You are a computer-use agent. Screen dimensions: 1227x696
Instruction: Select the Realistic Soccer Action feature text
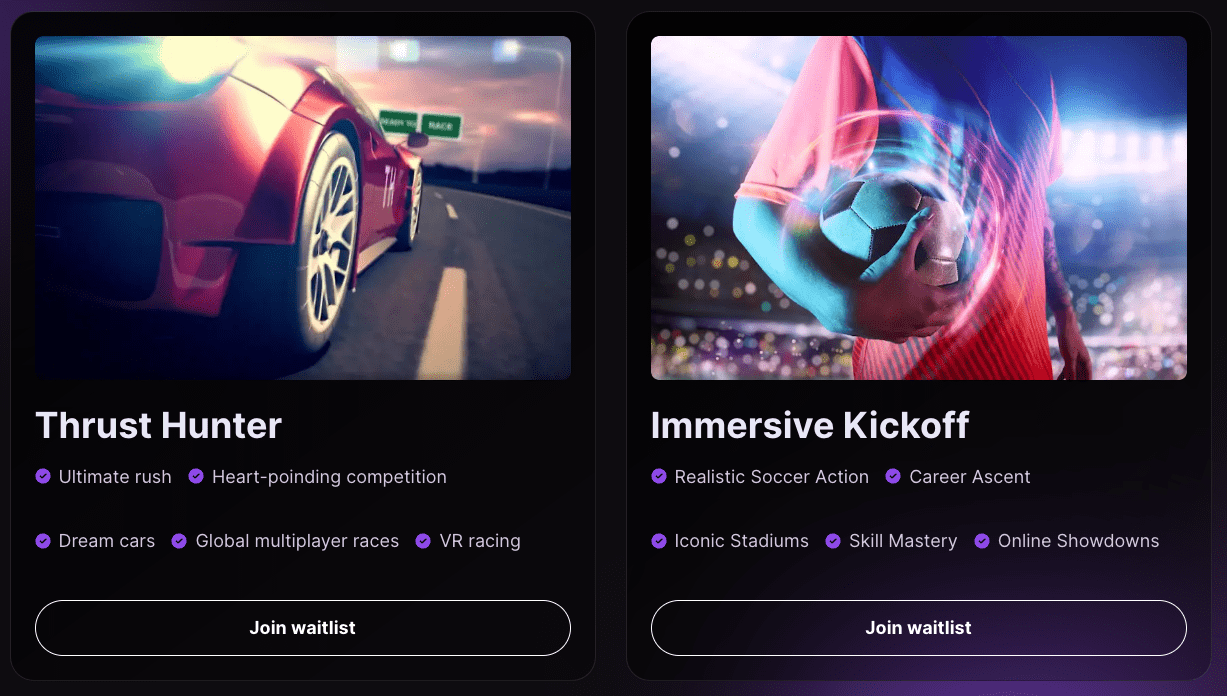[772, 477]
